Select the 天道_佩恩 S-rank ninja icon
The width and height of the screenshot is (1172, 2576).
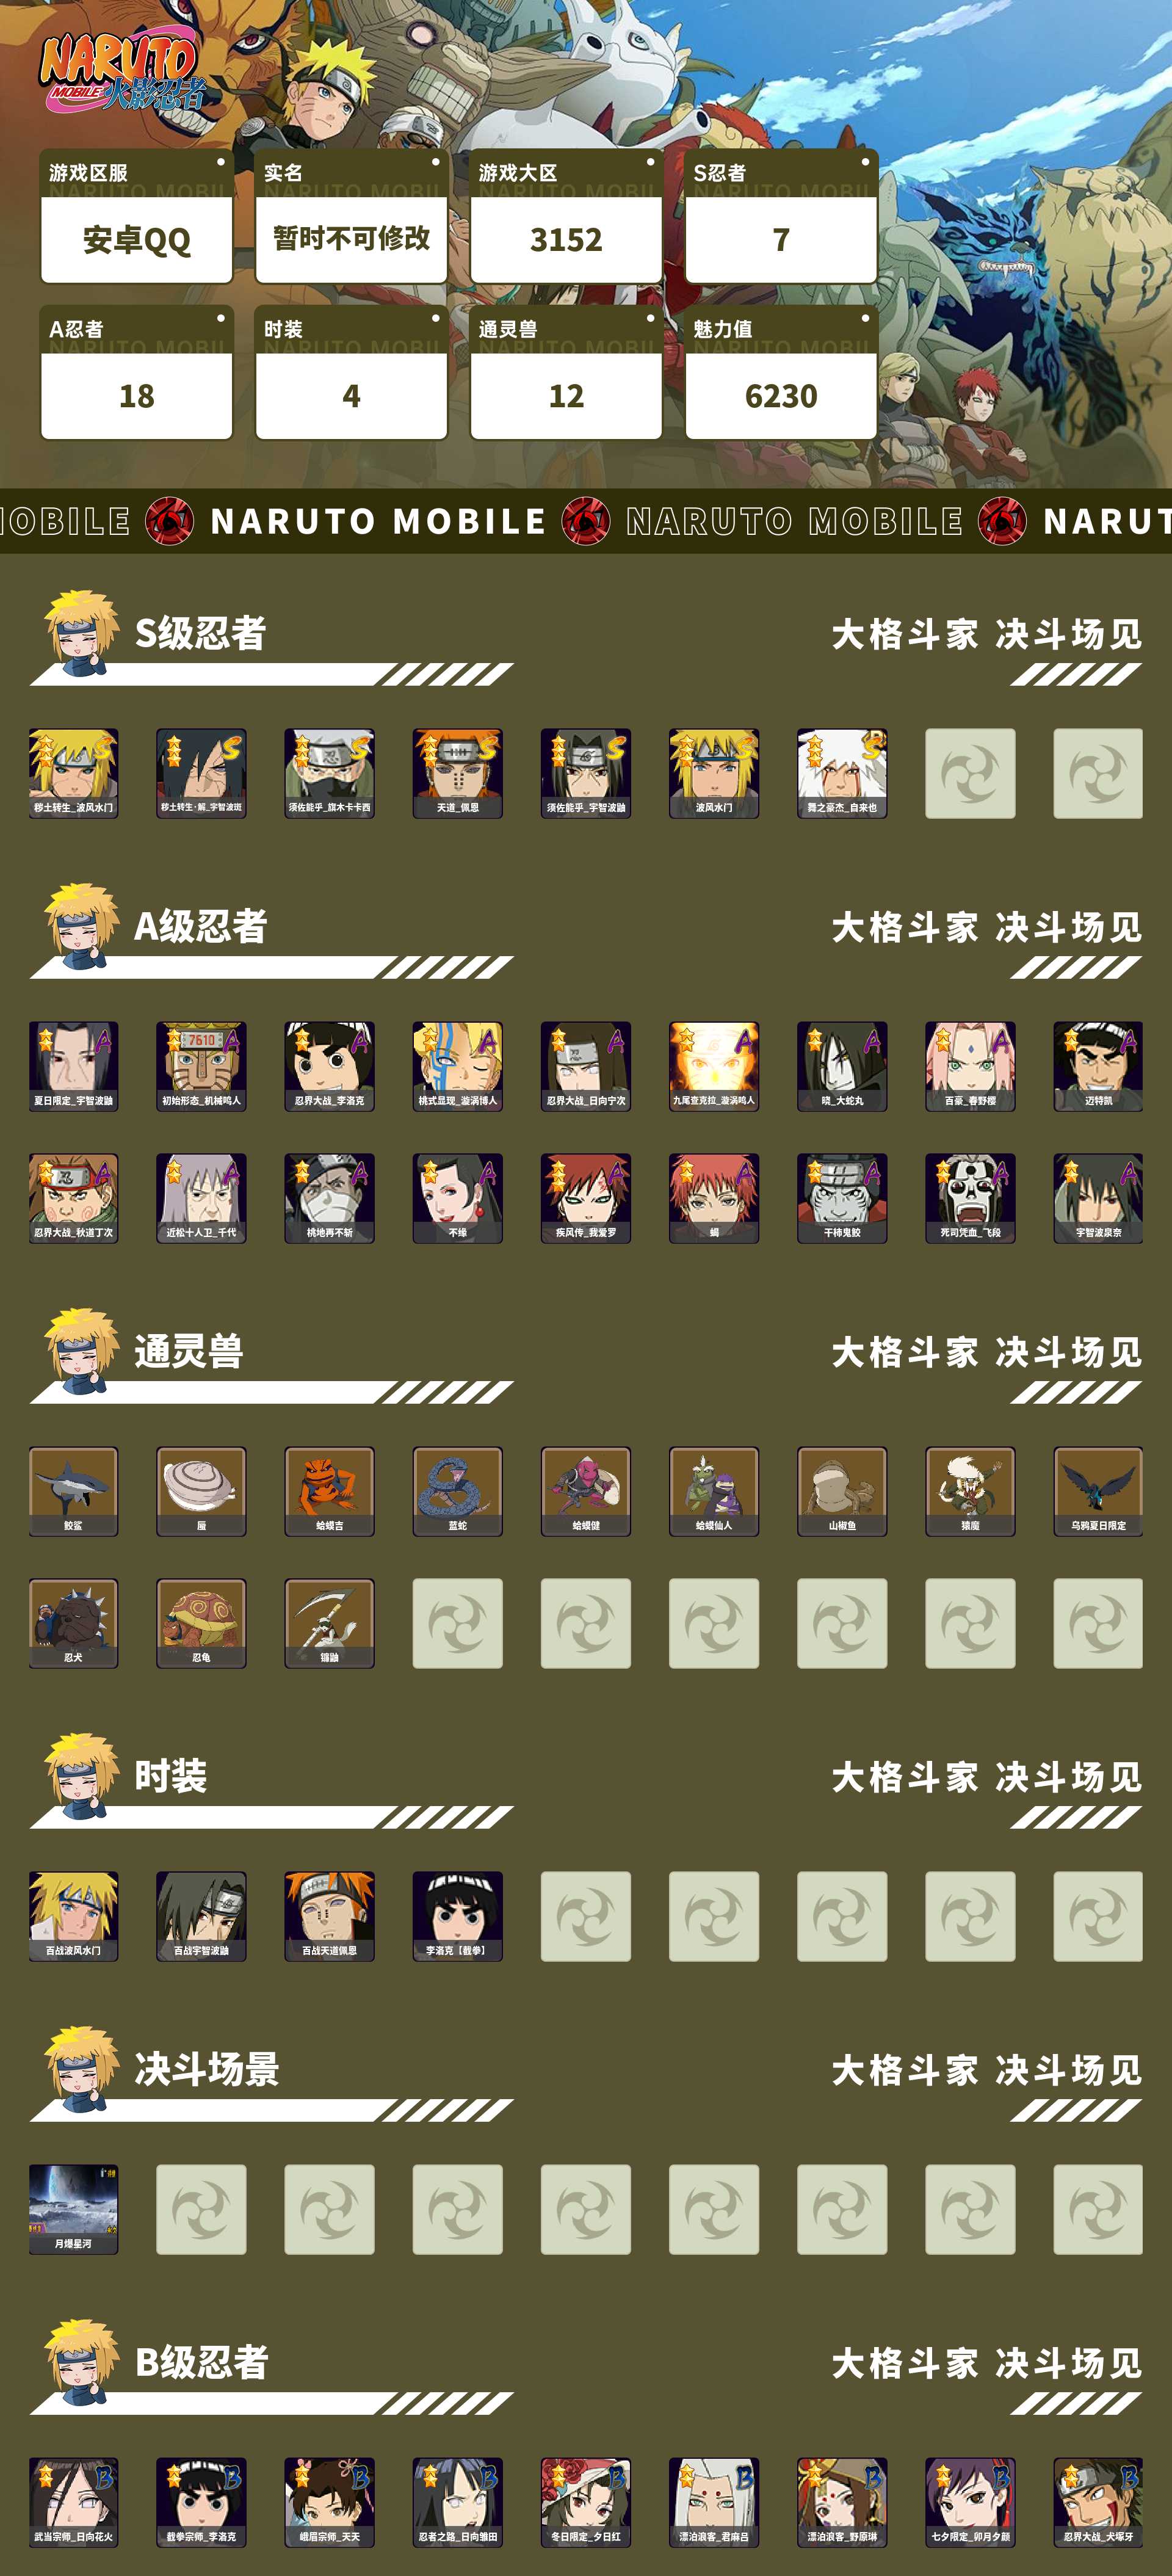coord(457,773)
